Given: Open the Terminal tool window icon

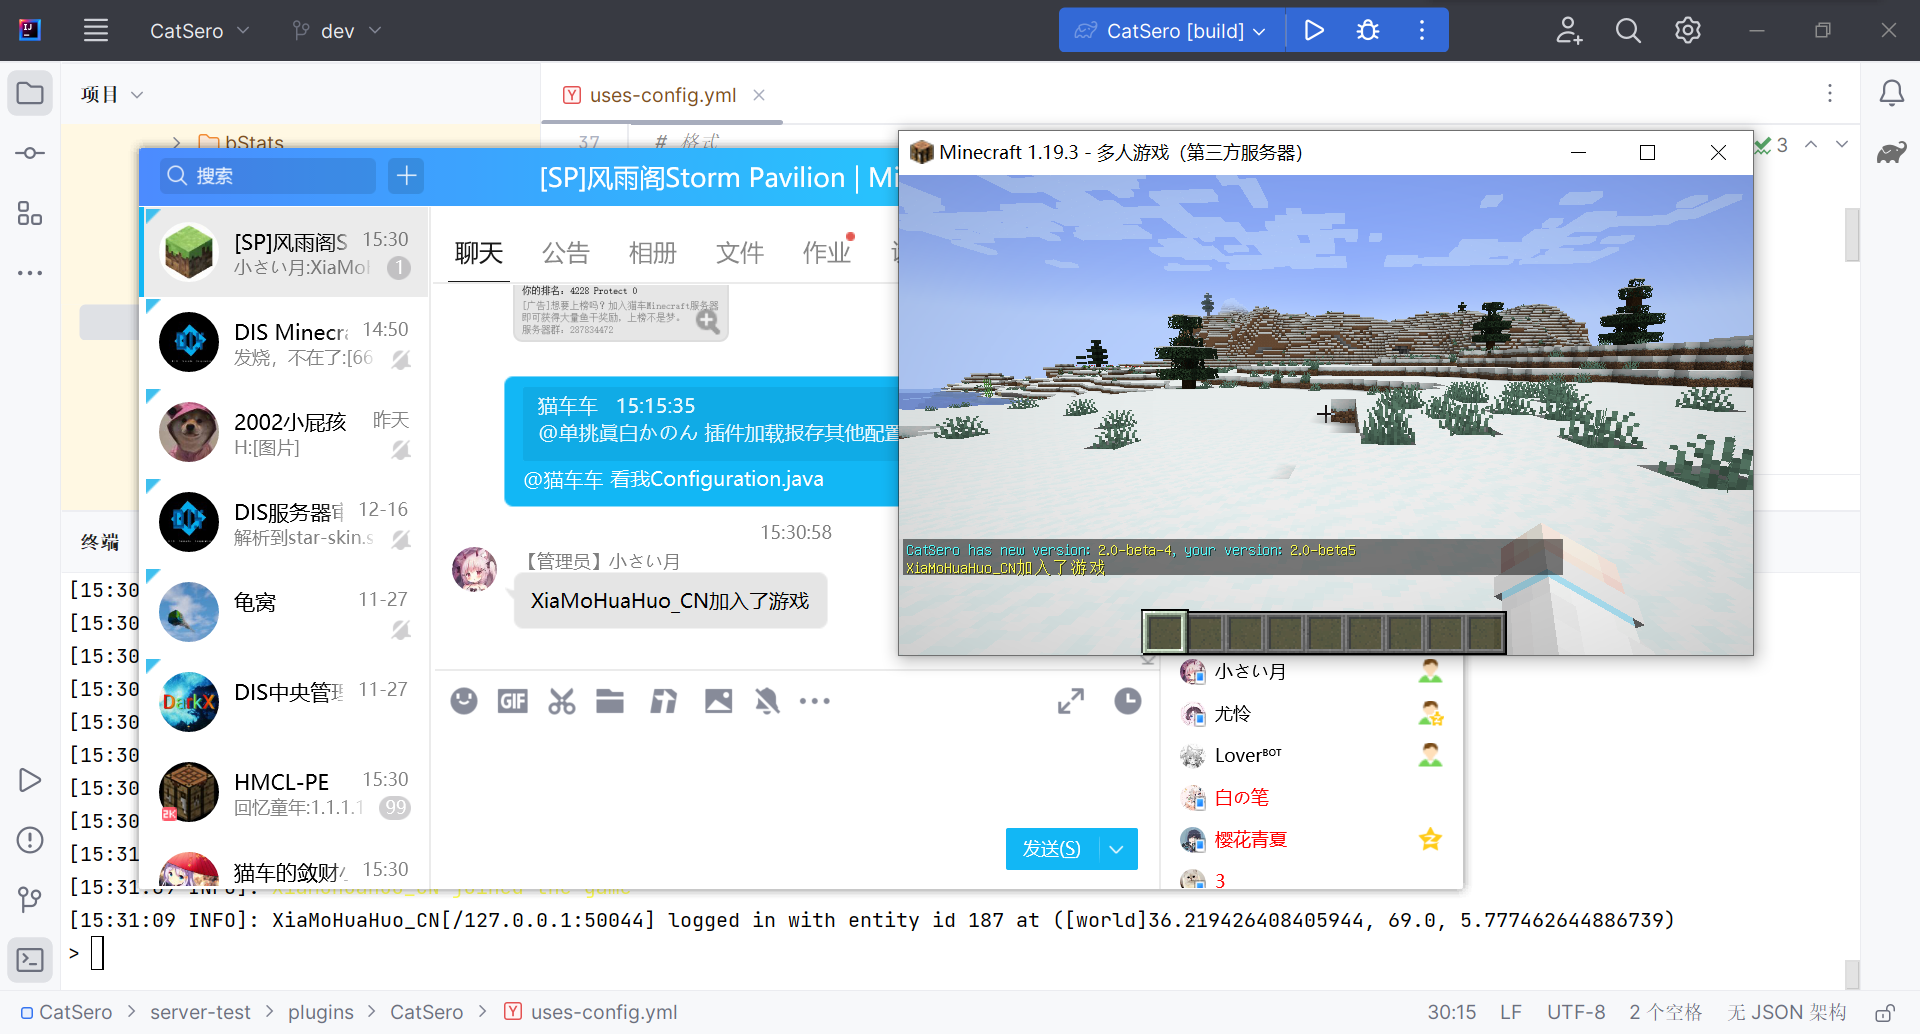Looking at the screenshot, I should coord(30,960).
